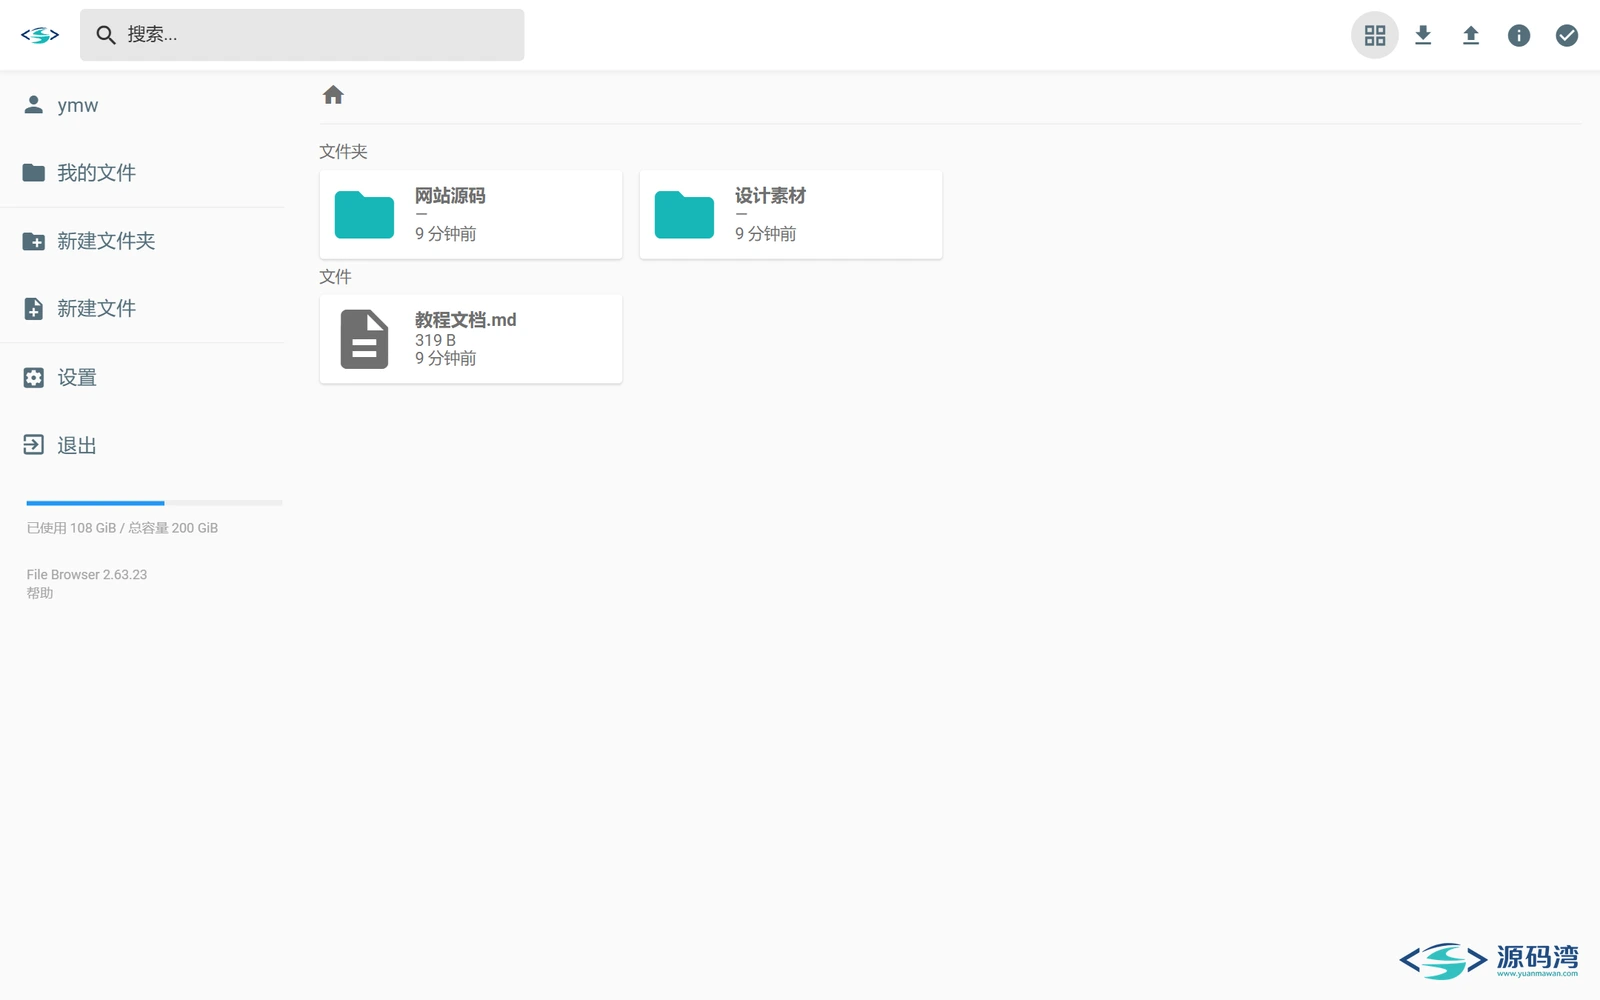Click the download arrow icon
The image size is (1600, 1000).
click(1423, 35)
